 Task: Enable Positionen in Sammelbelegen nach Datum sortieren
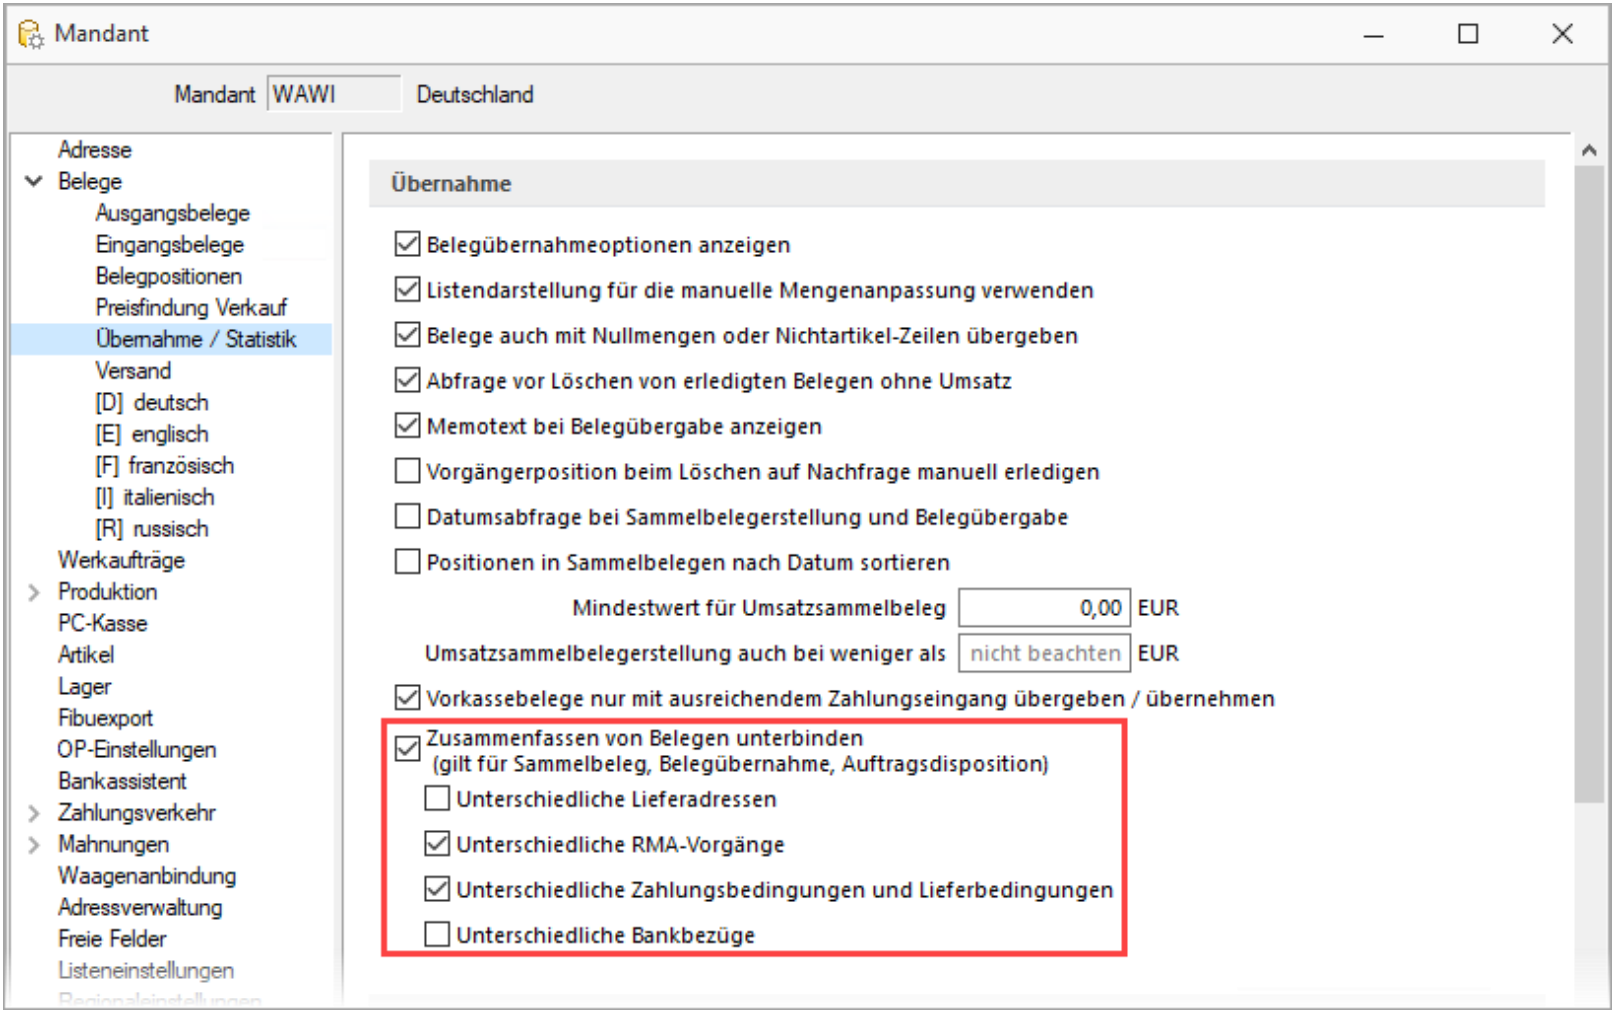407,562
